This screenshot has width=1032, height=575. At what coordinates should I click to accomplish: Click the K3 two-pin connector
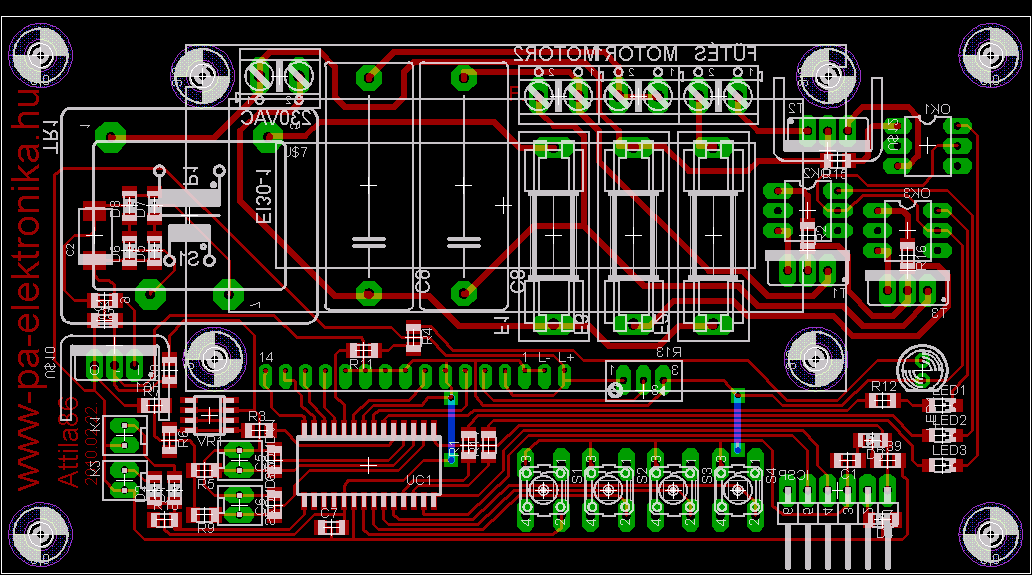pyautogui.click(x=124, y=479)
